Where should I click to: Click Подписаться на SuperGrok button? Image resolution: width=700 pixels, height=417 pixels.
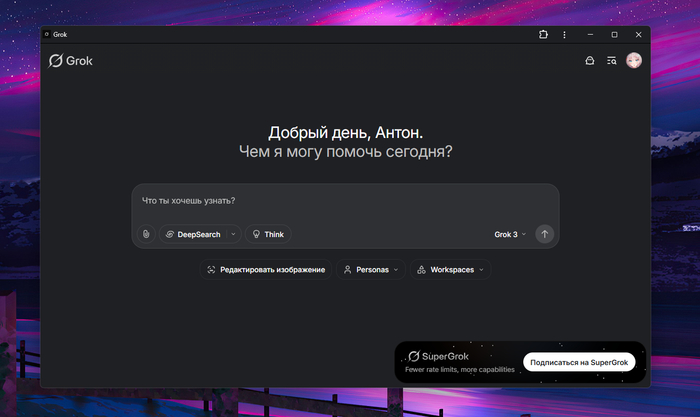579,361
